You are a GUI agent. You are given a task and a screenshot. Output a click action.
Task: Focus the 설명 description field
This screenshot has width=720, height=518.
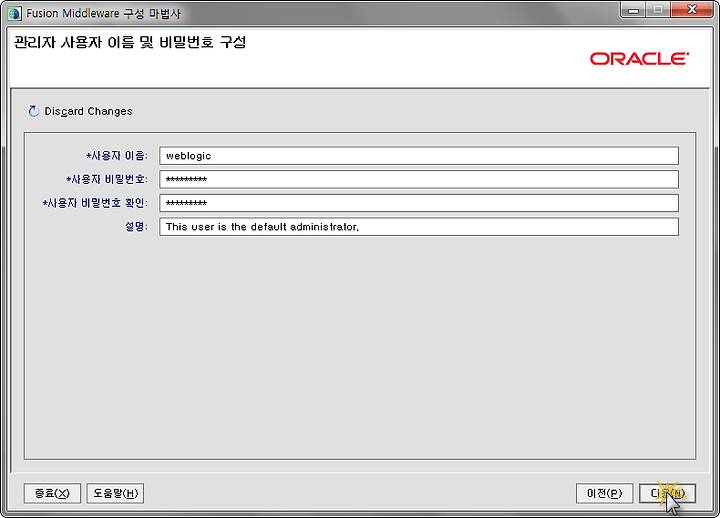pyautogui.click(x=419, y=227)
